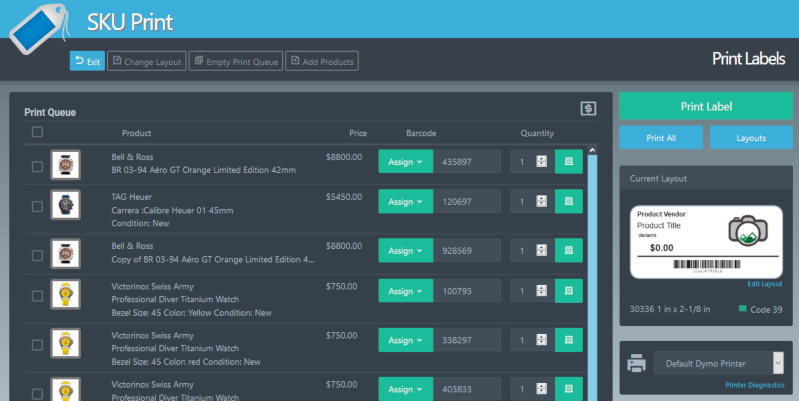
Task: Check the Bell & Ross BR 03-94 Aéro GT row
Action: (37, 167)
